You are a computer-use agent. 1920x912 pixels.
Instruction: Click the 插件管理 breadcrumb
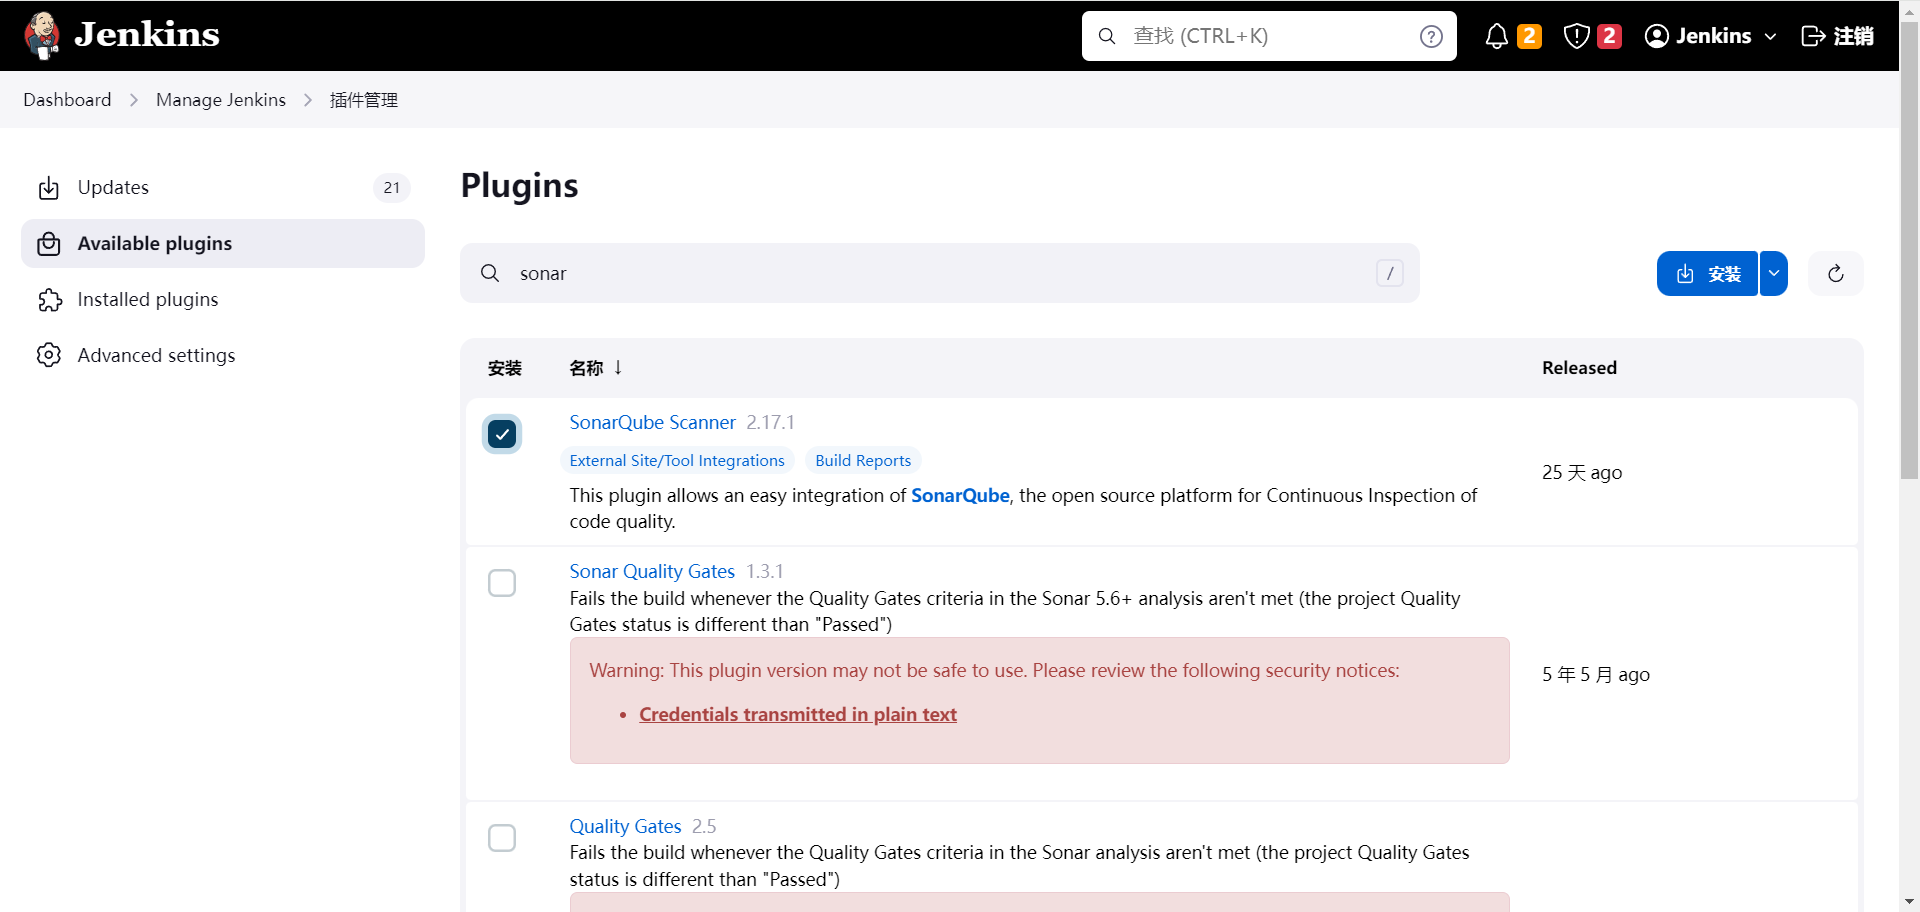[x=364, y=100]
